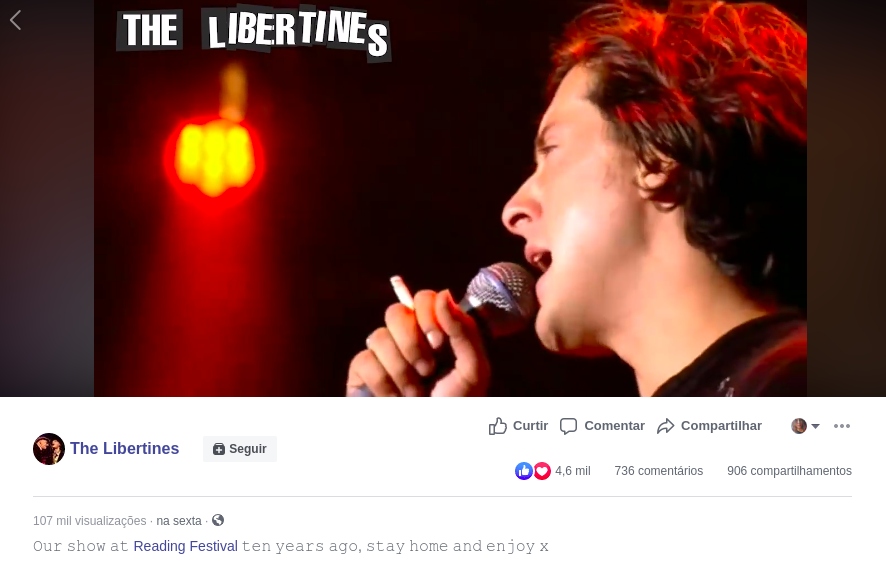Click the globe public privacy icon

(x=218, y=520)
